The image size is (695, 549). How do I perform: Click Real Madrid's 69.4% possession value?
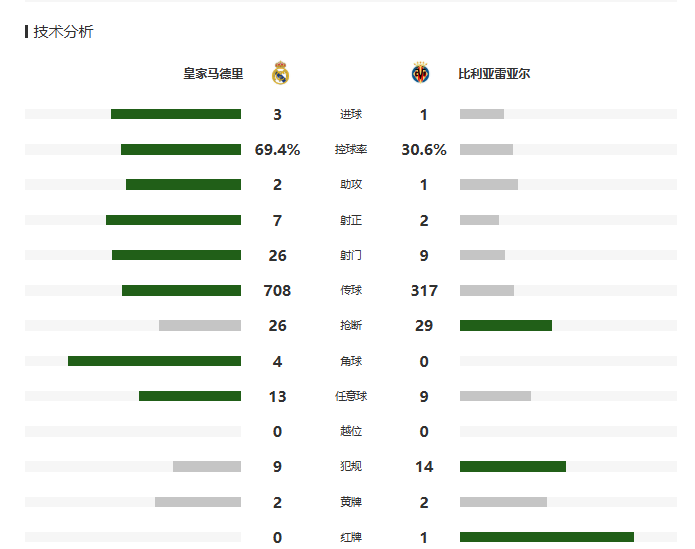pos(277,150)
